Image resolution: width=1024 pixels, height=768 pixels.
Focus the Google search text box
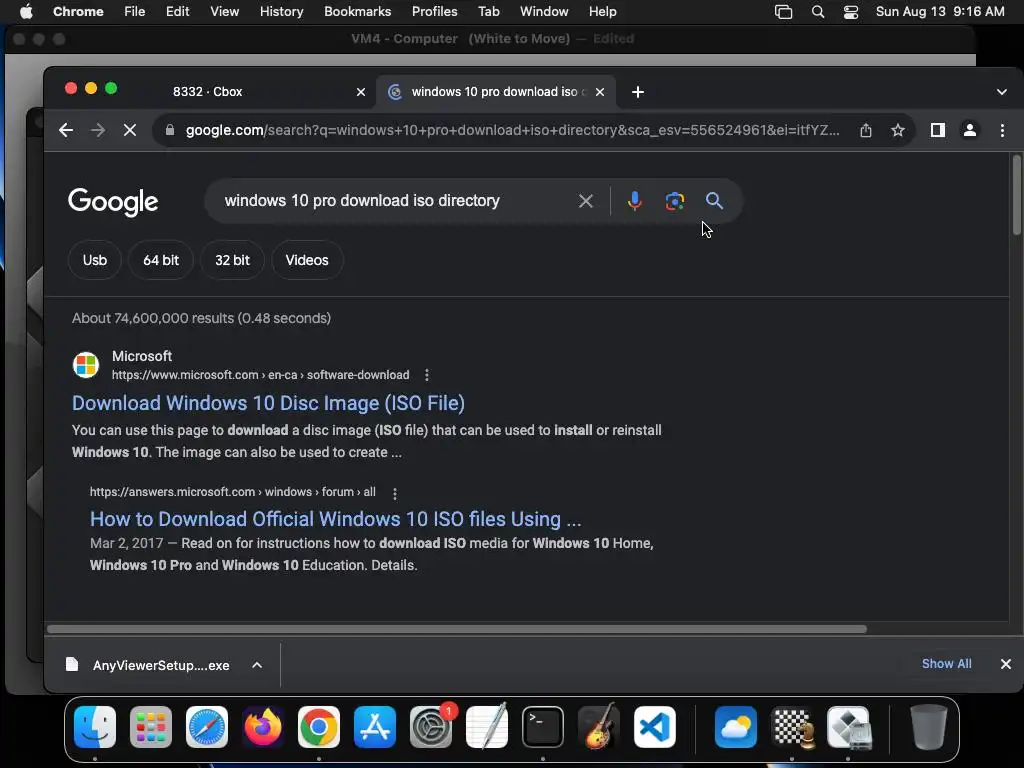(x=394, y=201)
